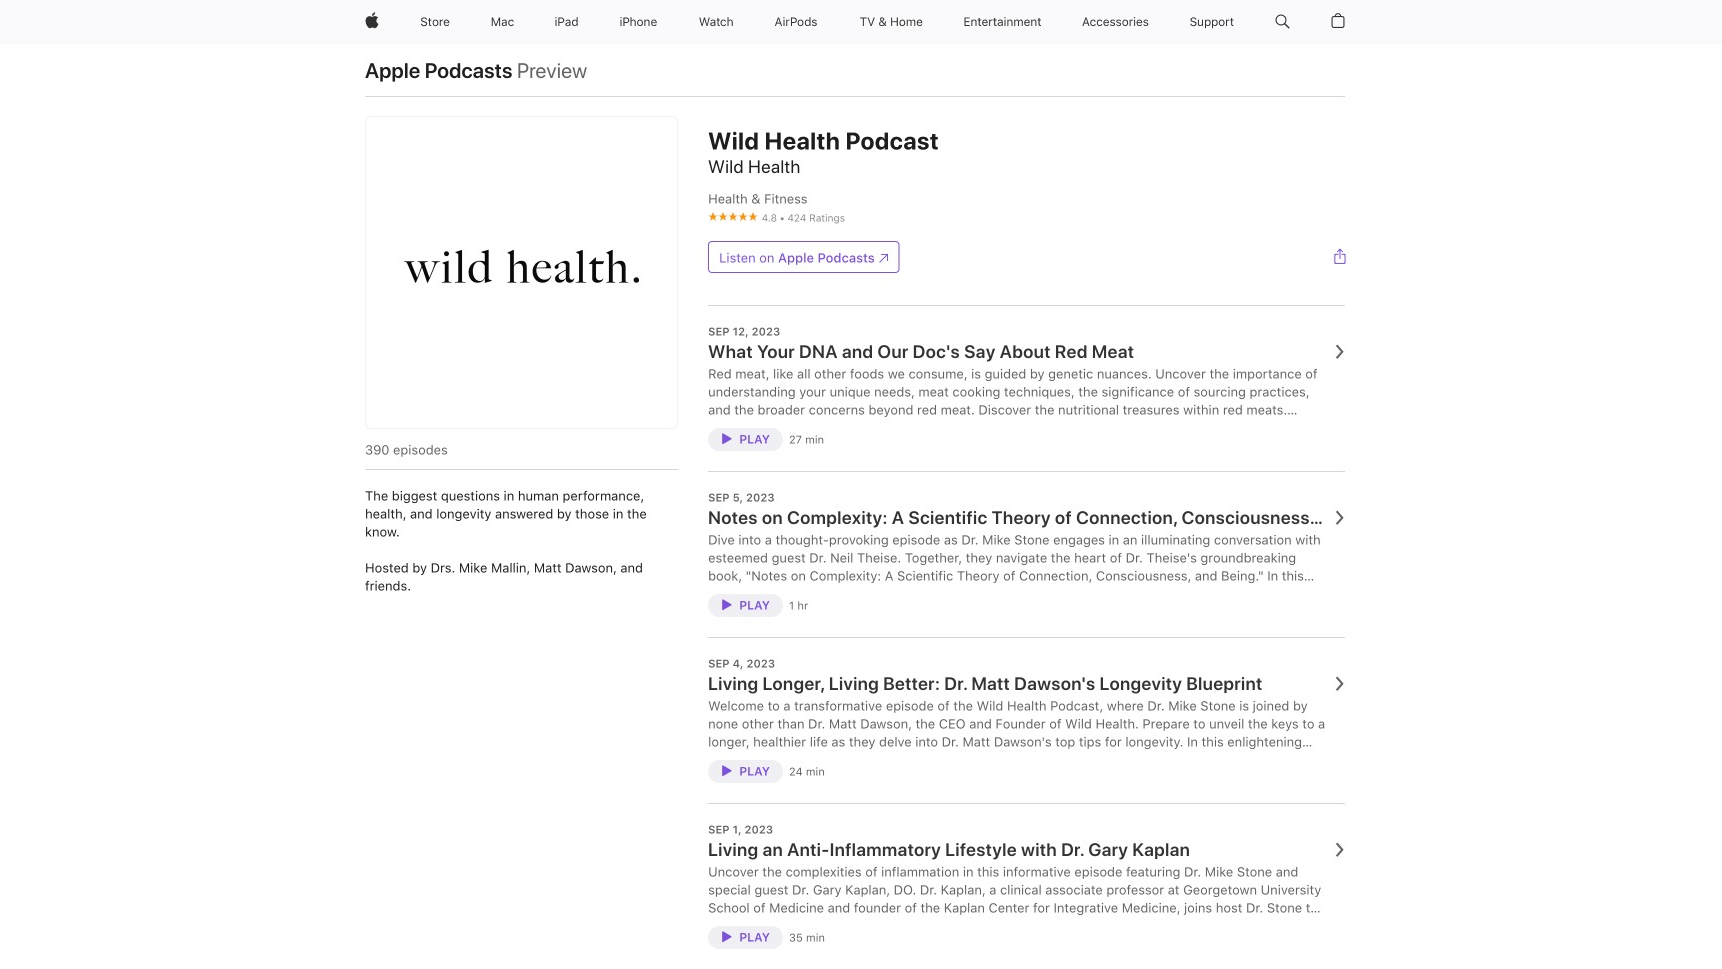Open the Watch menu
This screenshot has width=1722, height=969.
point(716,22)
